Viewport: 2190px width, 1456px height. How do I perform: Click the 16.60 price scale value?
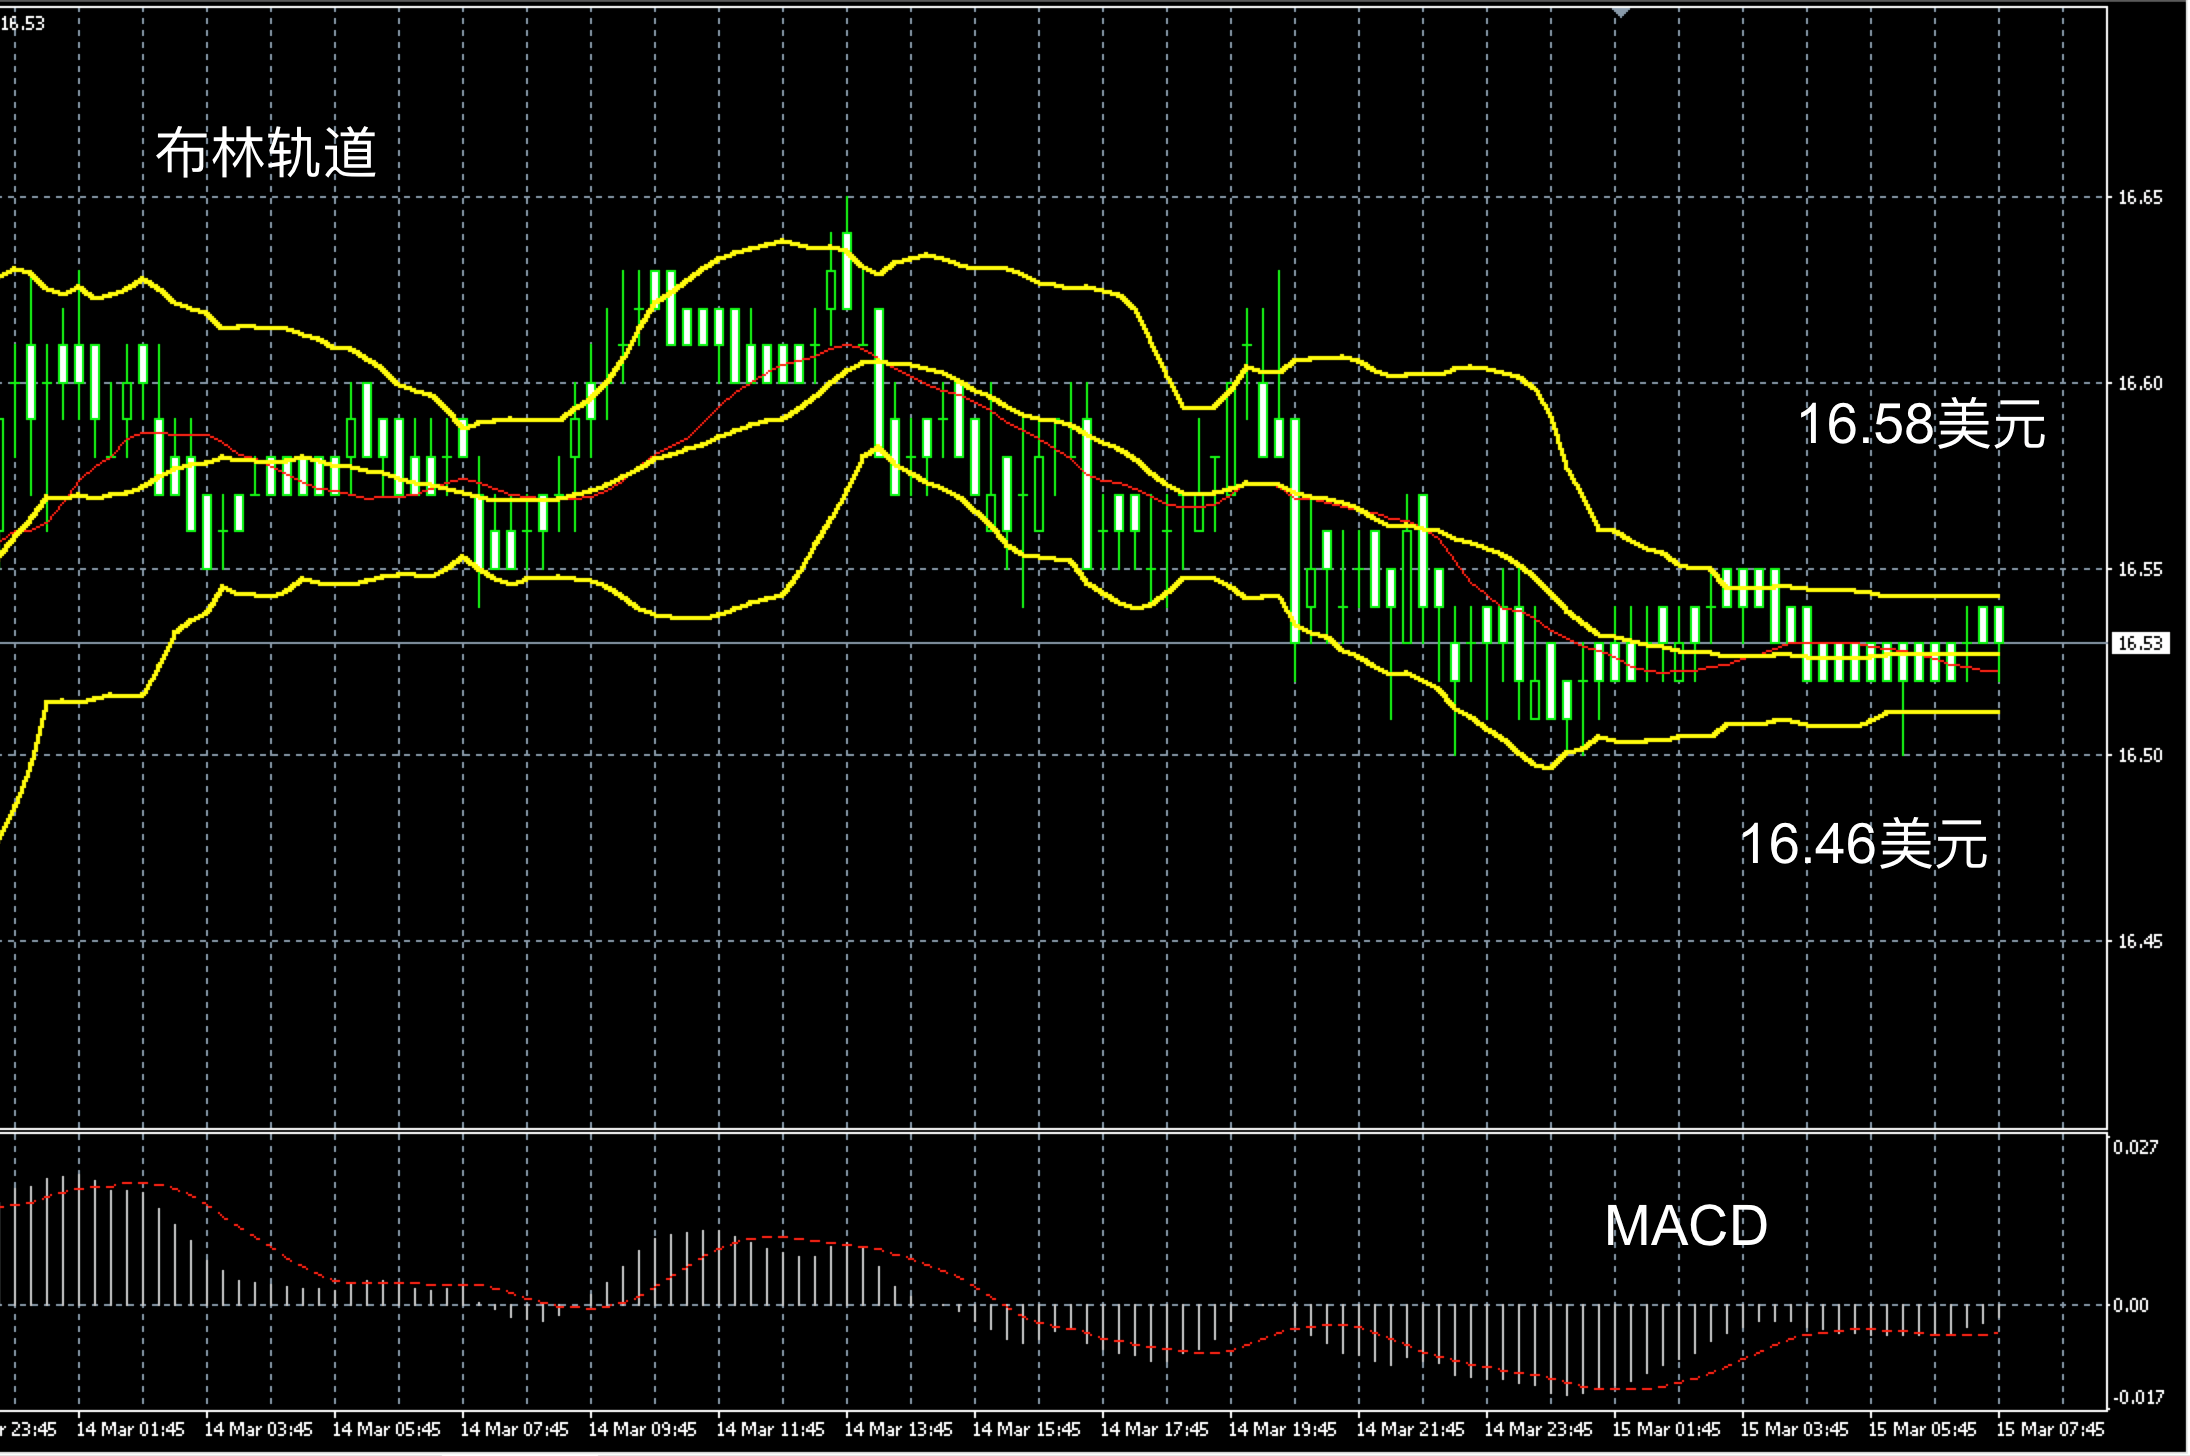click(x=2139, y=384)
